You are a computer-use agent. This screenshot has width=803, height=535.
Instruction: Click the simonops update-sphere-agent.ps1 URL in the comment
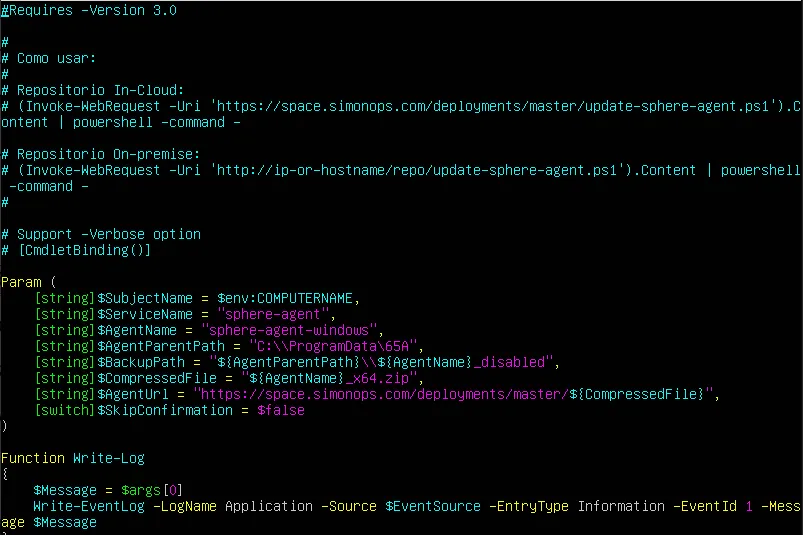494,106
